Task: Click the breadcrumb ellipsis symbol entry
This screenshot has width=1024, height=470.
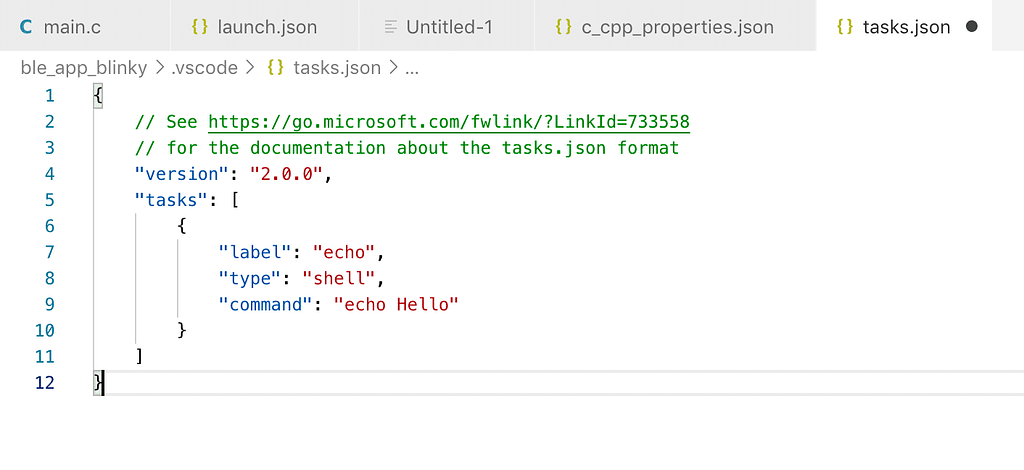Action: coord(411,69)
